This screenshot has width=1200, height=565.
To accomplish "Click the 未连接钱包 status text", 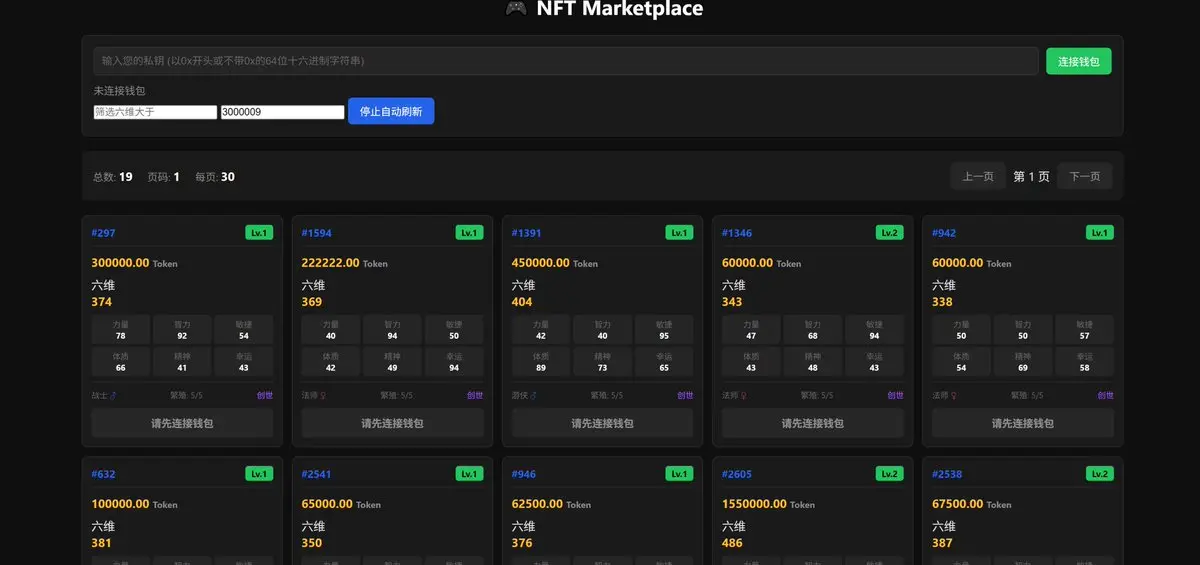I will [x=119, y=90].
